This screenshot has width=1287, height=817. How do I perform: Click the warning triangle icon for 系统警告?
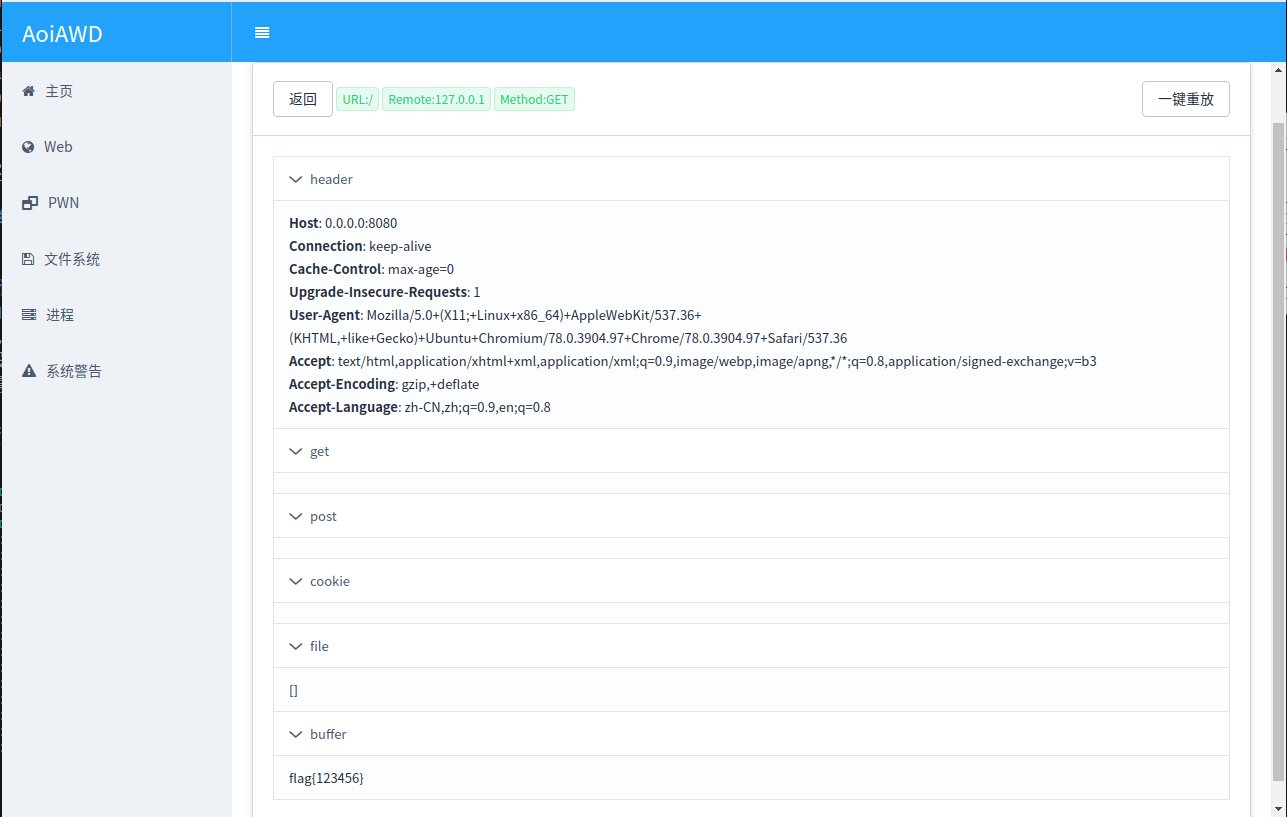pyautogui.click(x=29, y=371)
